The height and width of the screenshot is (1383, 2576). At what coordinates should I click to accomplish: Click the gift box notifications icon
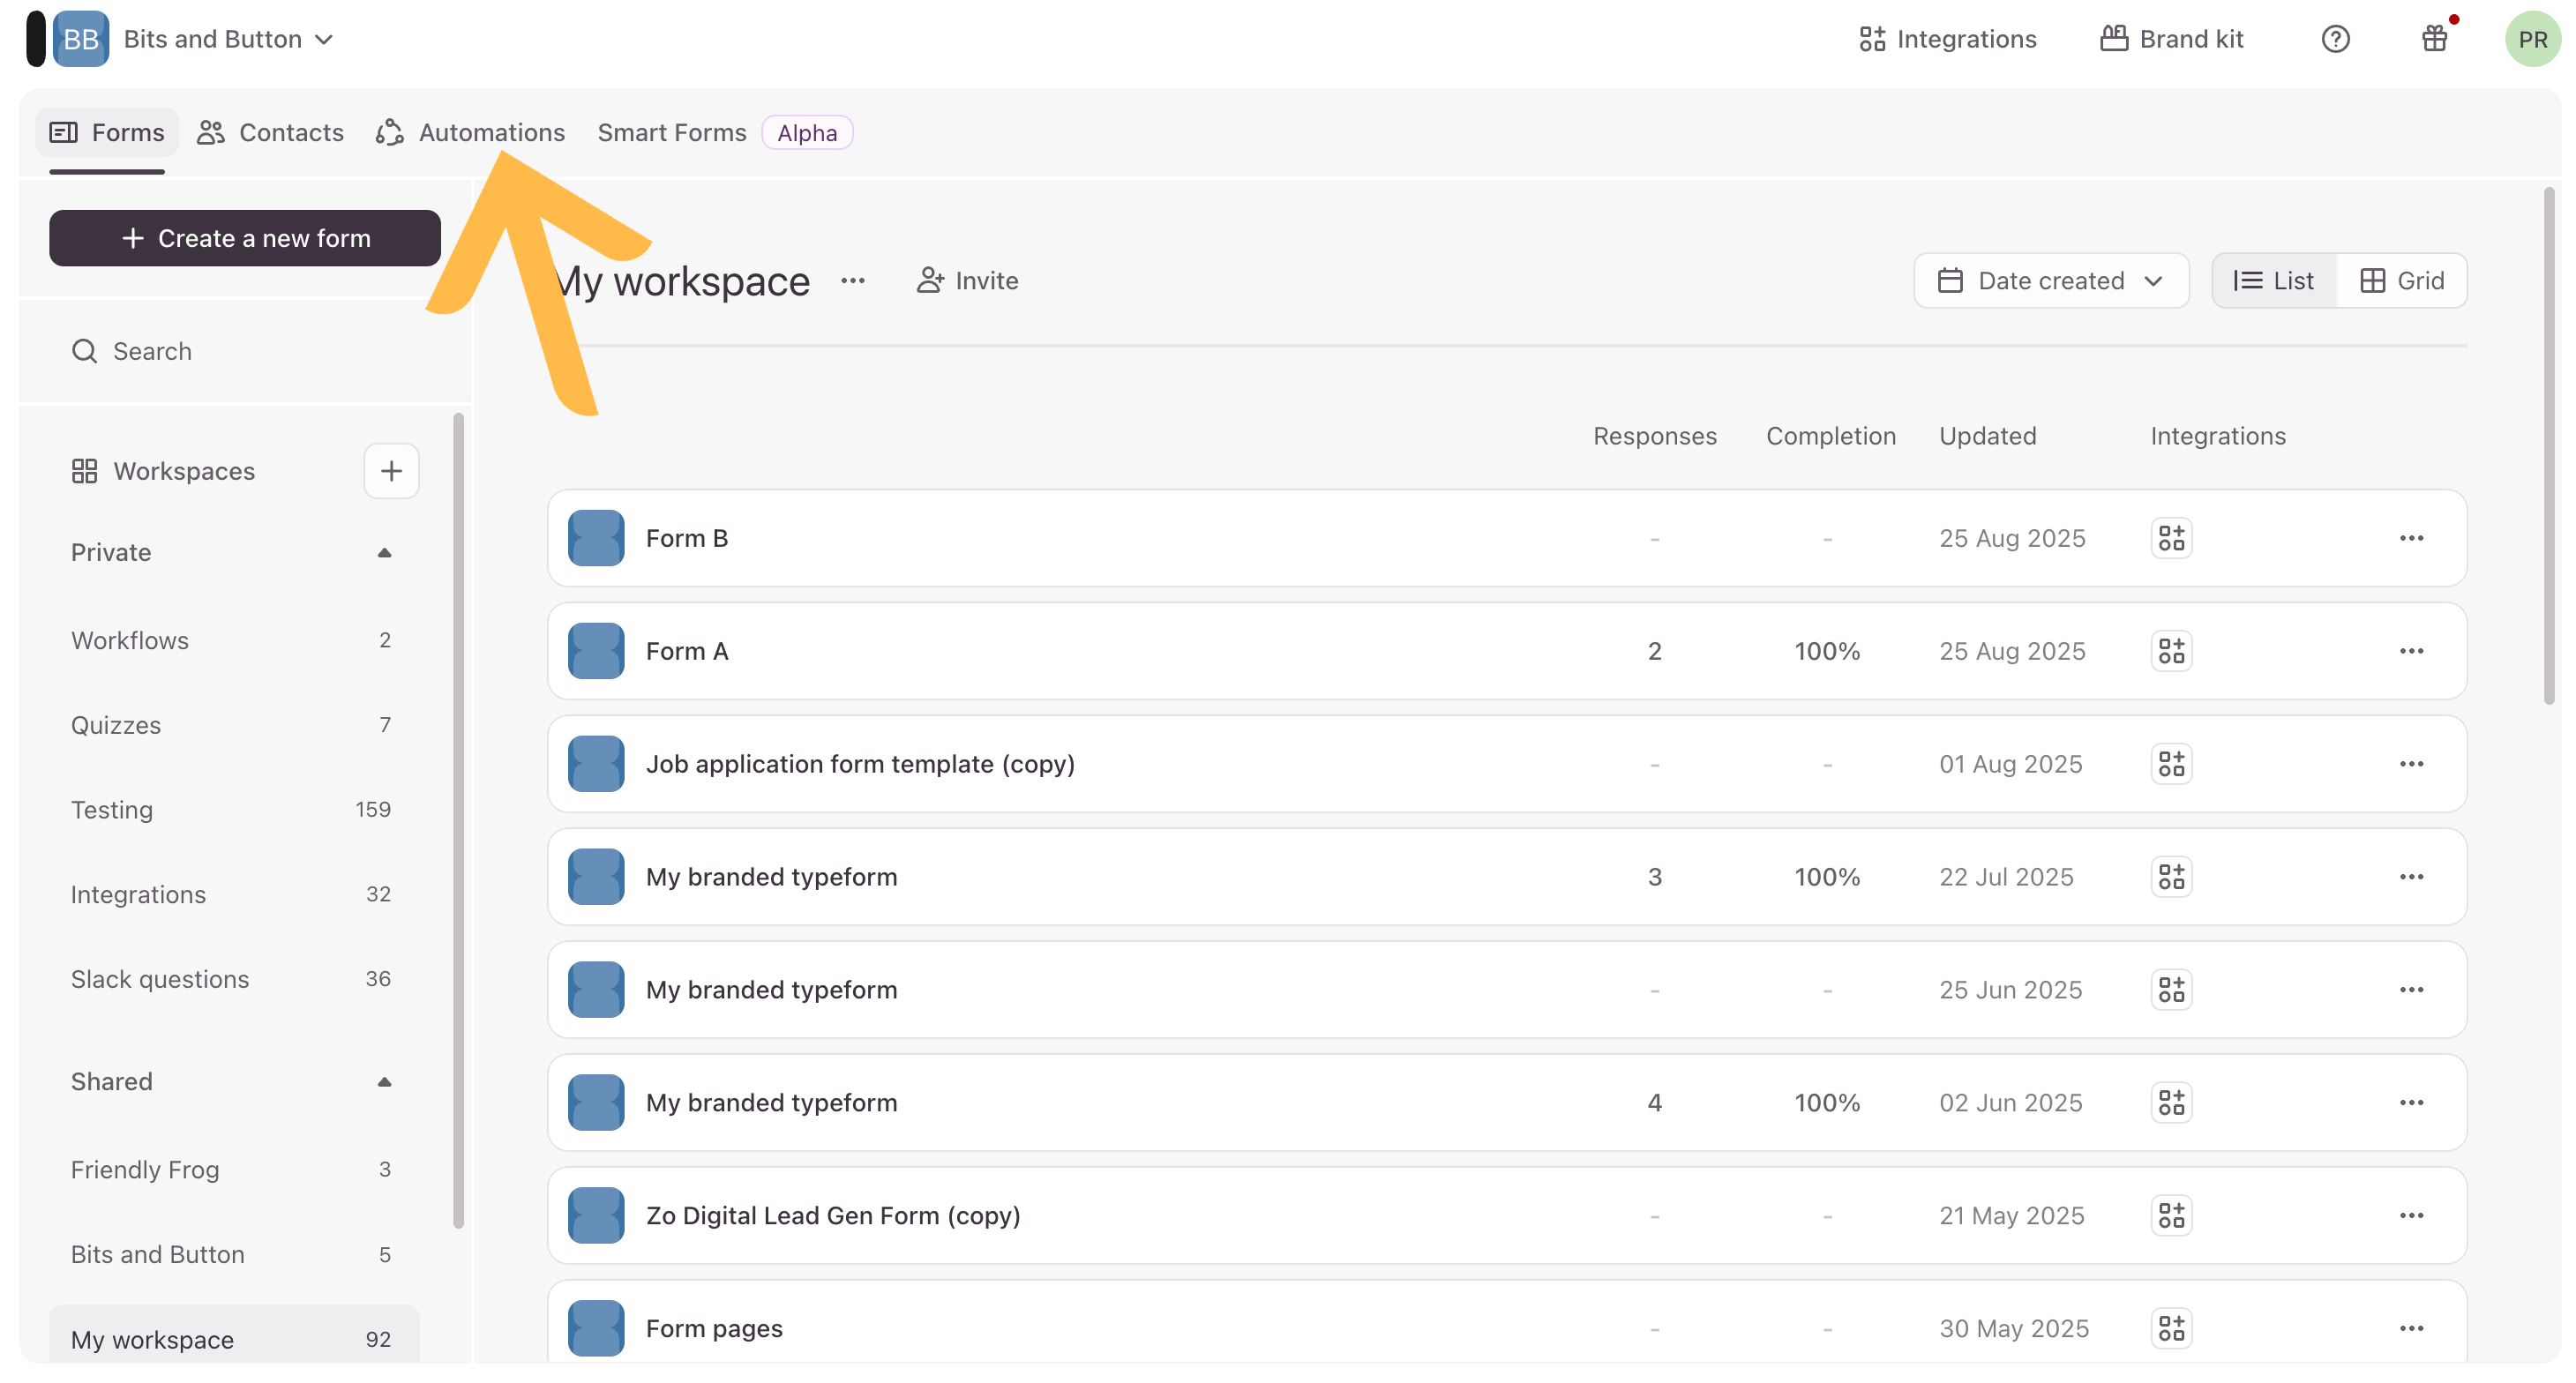tap(2434, 39)
